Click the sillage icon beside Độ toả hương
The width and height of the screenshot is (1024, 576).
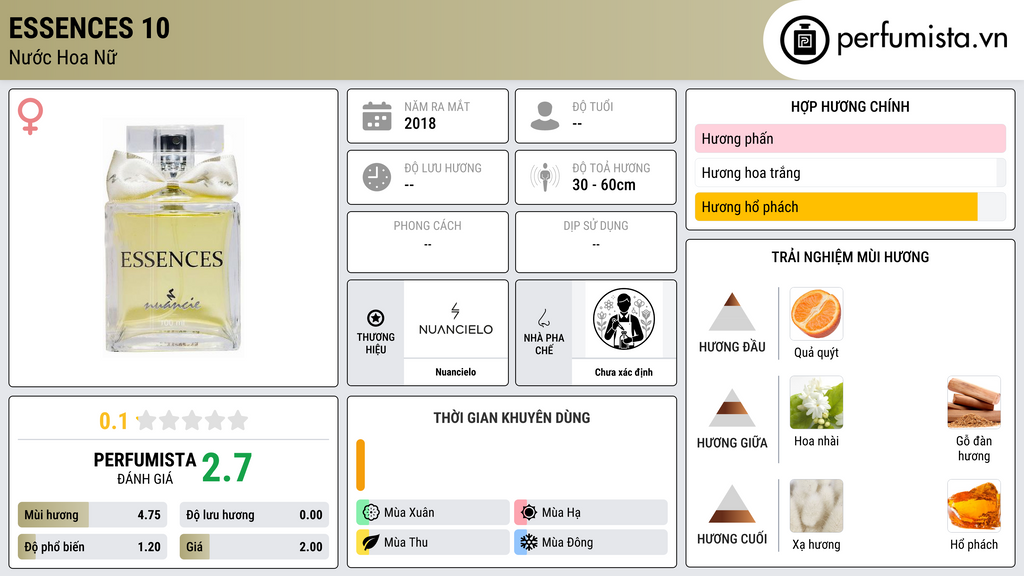click(x=545, y=178)
